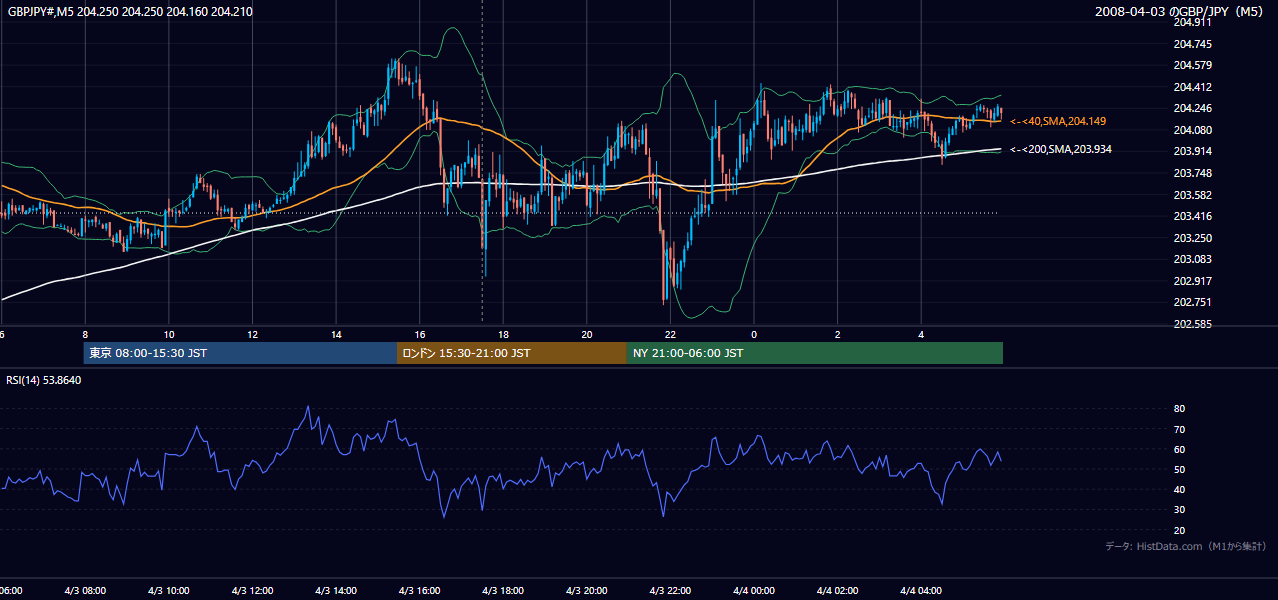Click the データ: HistData.com source credit
The width and height of the screenshot is (1278, 600).
1185,546
